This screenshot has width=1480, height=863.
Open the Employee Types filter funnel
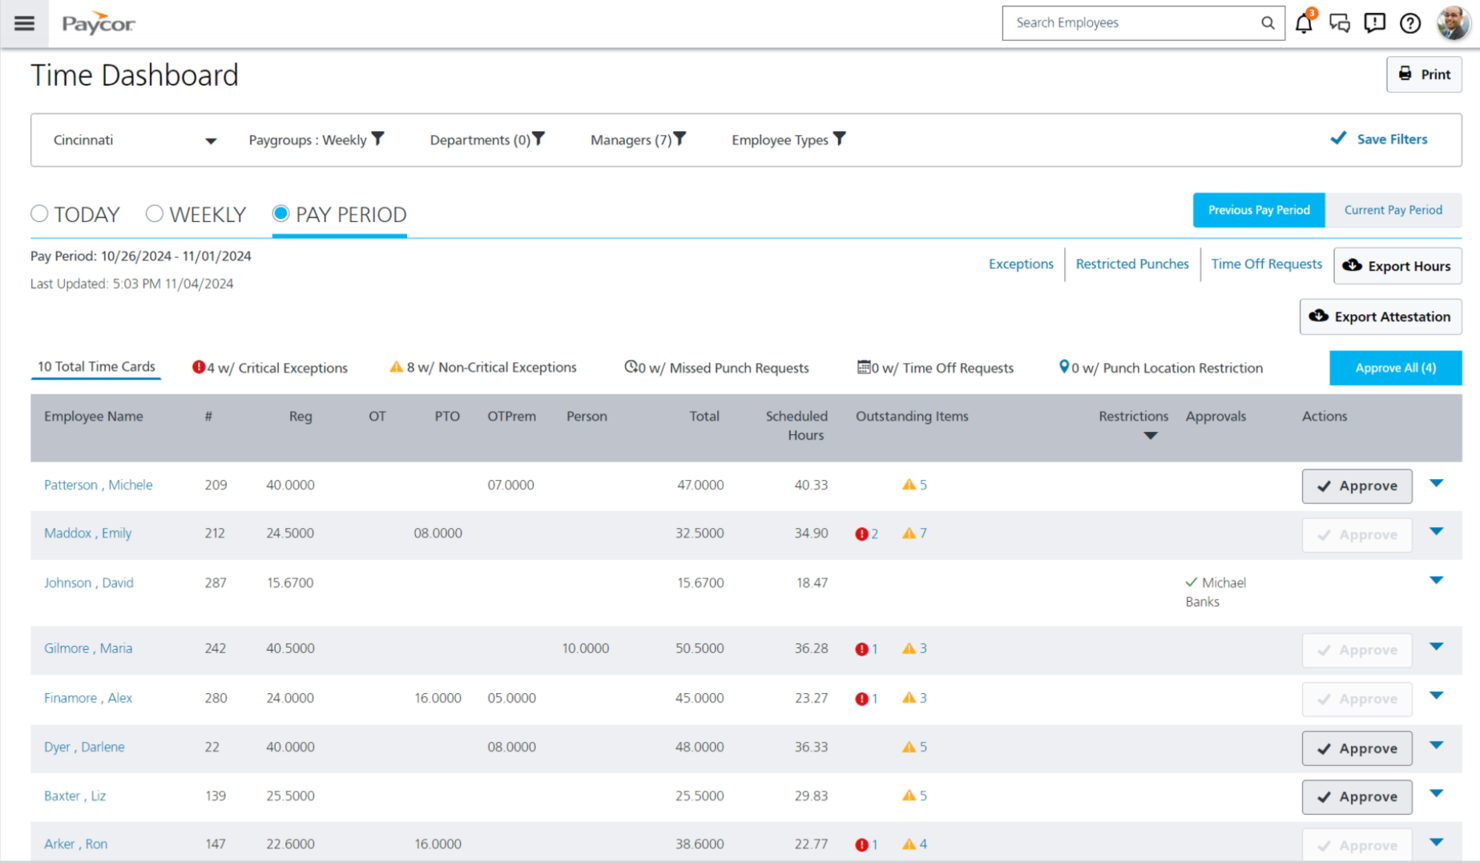pos(840,139)
